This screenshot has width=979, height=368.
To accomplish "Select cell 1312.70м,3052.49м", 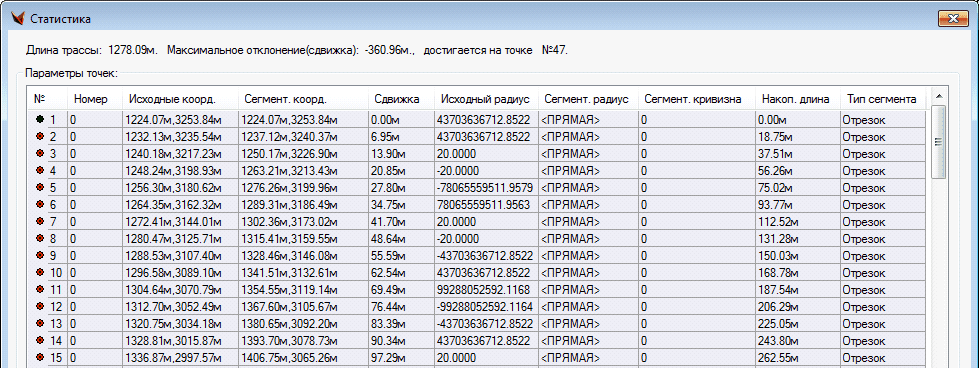I will click(180, 306).
